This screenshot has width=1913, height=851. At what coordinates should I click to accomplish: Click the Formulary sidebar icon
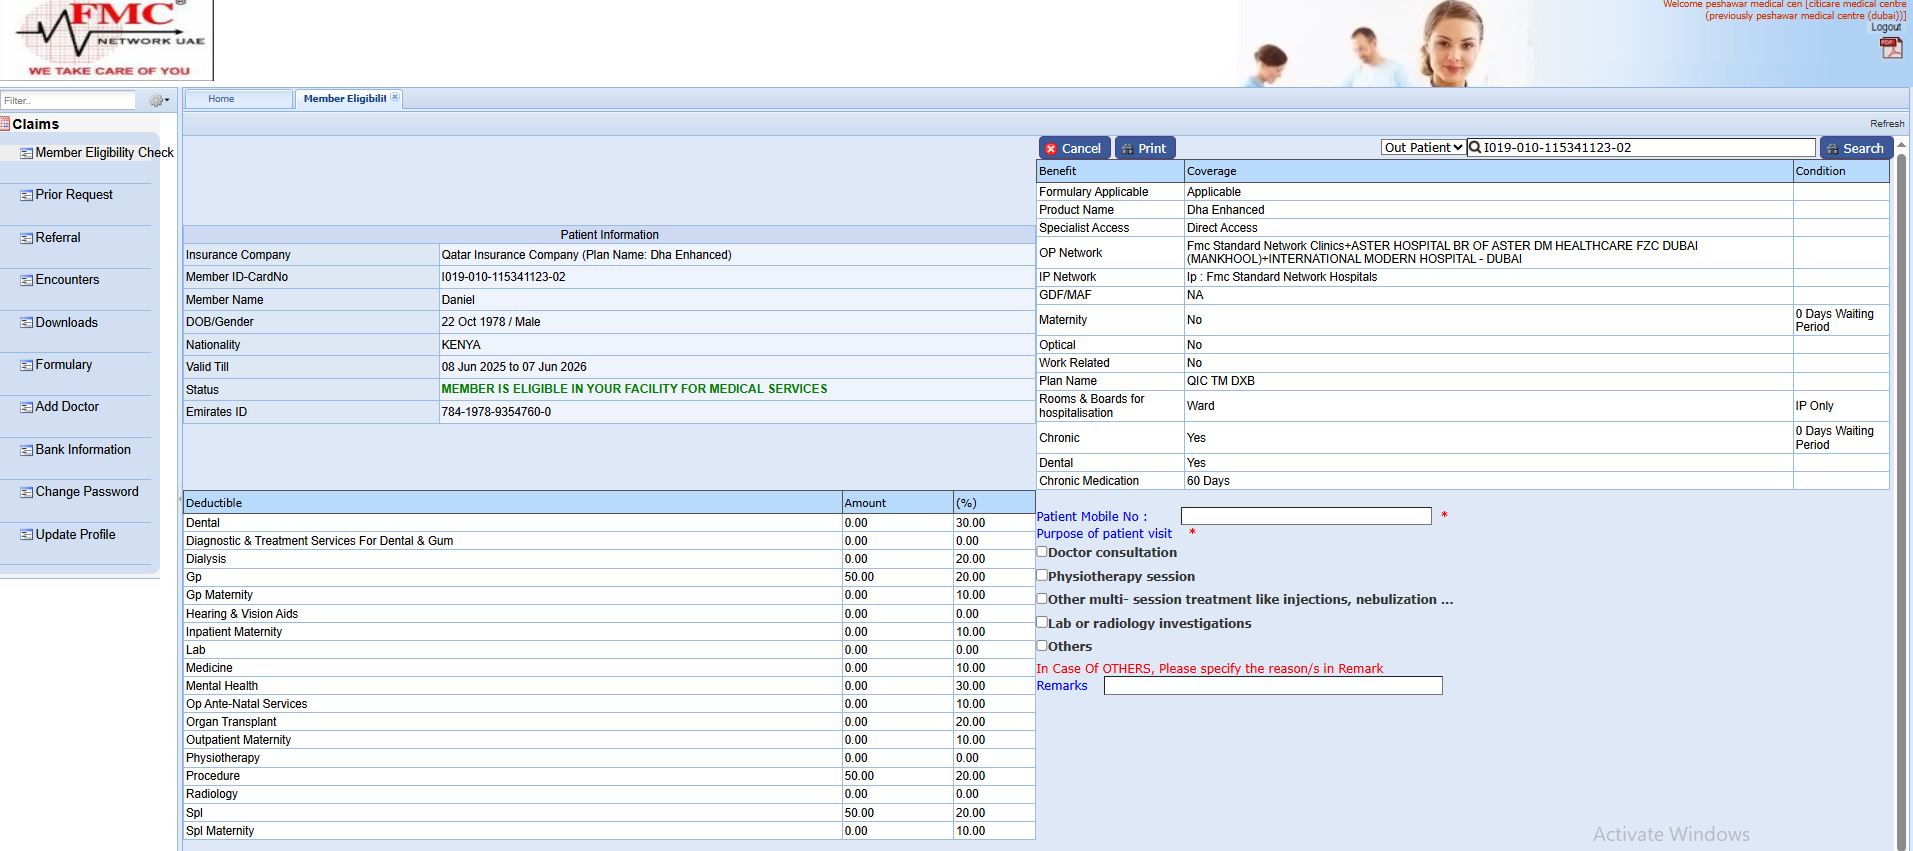[27, 366]
